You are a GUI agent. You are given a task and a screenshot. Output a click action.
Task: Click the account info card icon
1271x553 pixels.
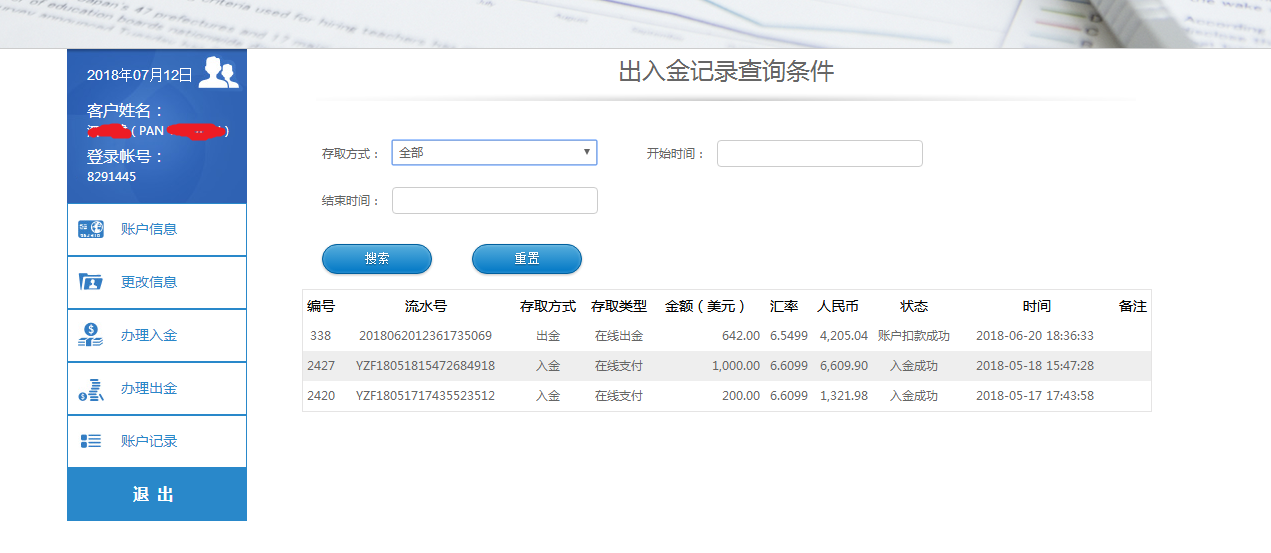pos(91,229)
